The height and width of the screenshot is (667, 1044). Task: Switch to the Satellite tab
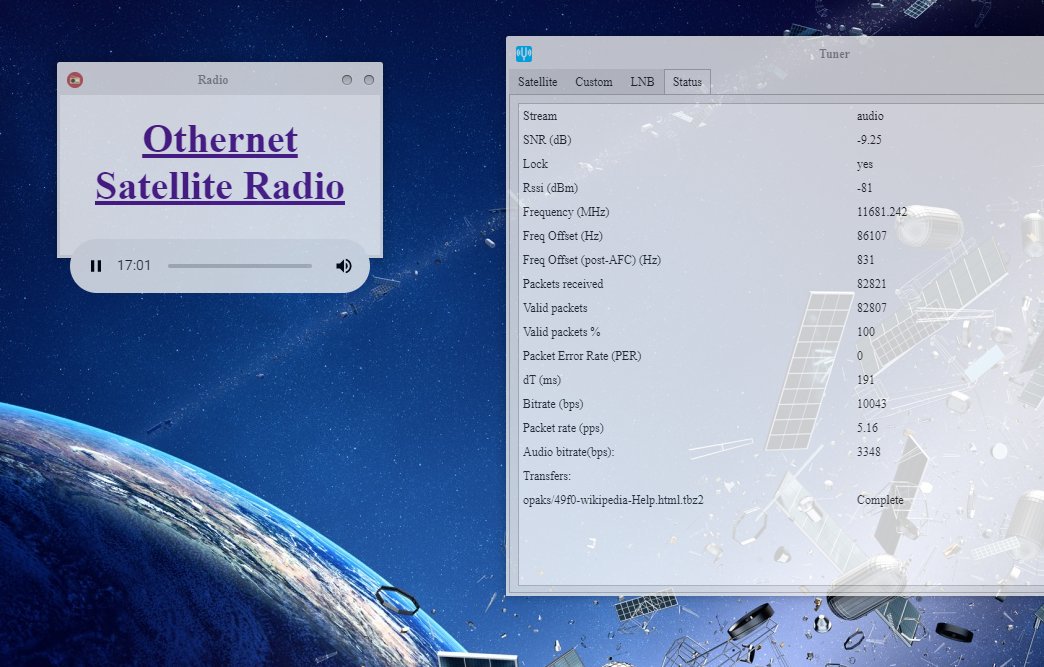(537, 82)
